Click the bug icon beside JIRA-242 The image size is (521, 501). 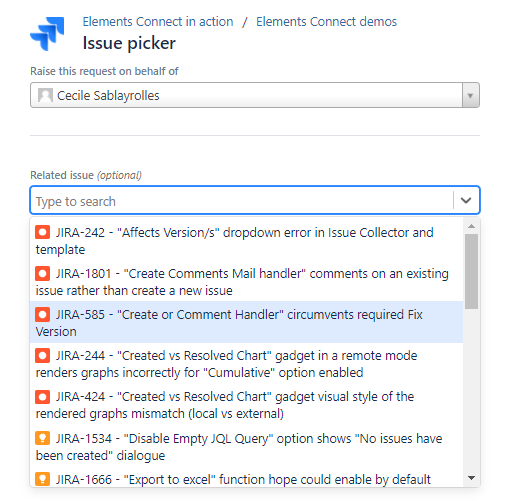click(x=43, y=232)
